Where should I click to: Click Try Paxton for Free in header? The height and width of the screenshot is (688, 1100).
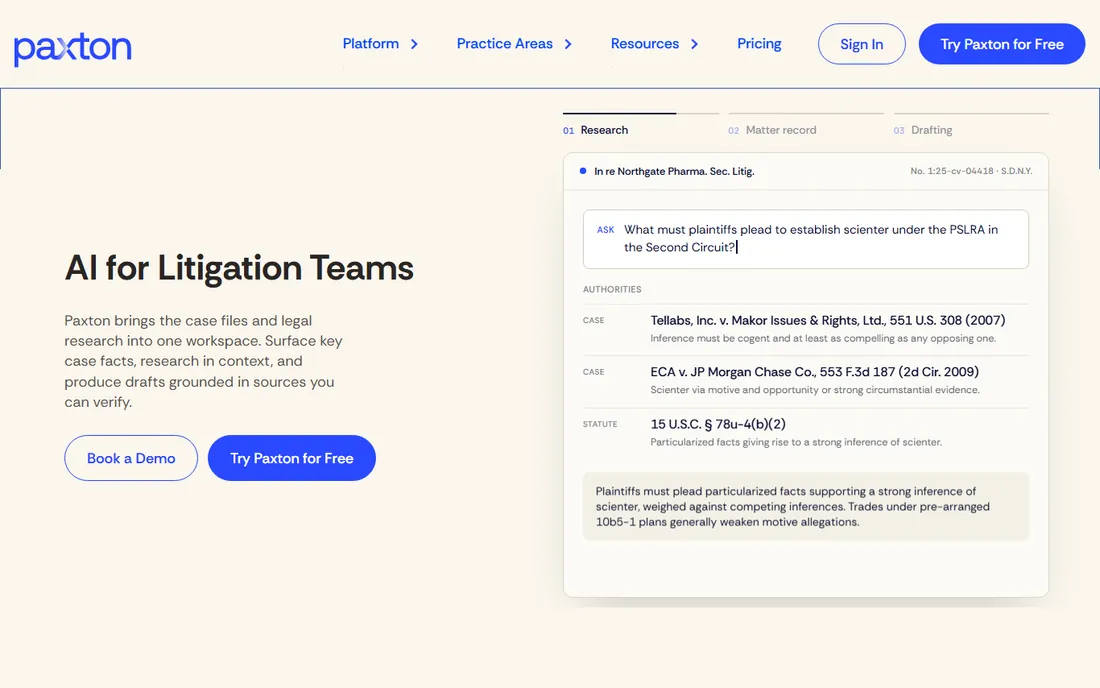coord(1002,44)
